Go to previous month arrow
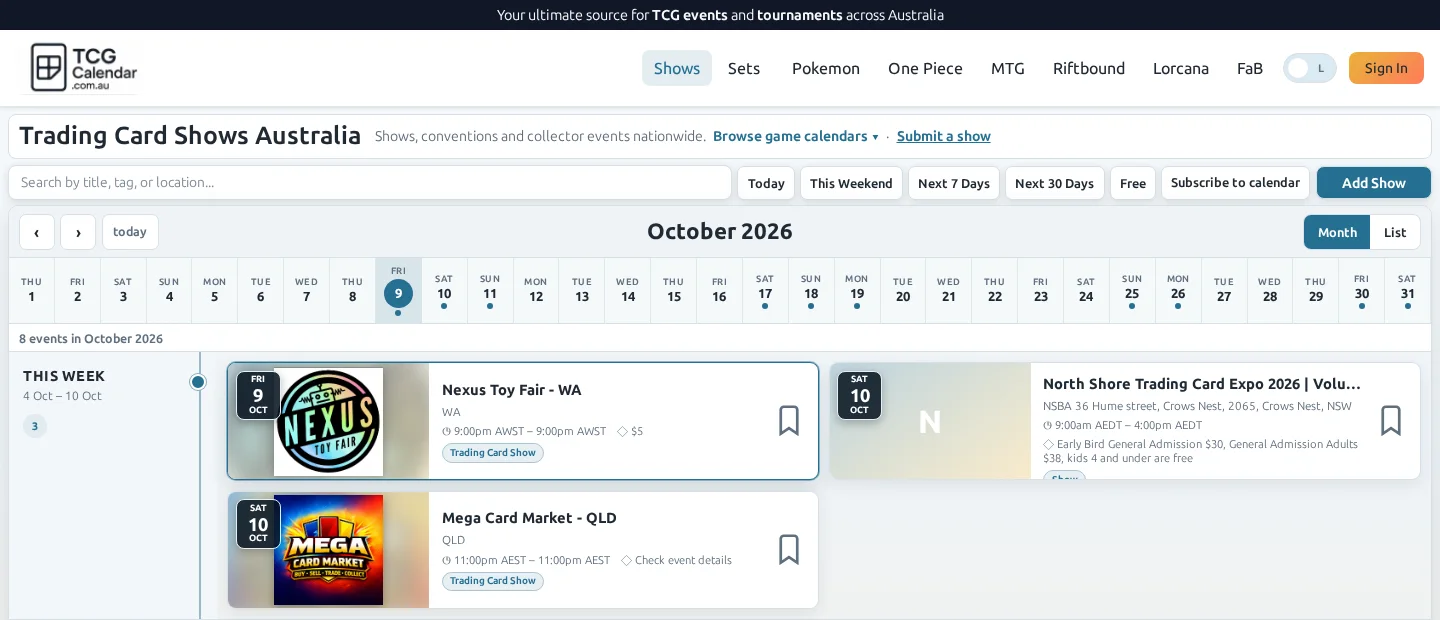 (37, 232)
